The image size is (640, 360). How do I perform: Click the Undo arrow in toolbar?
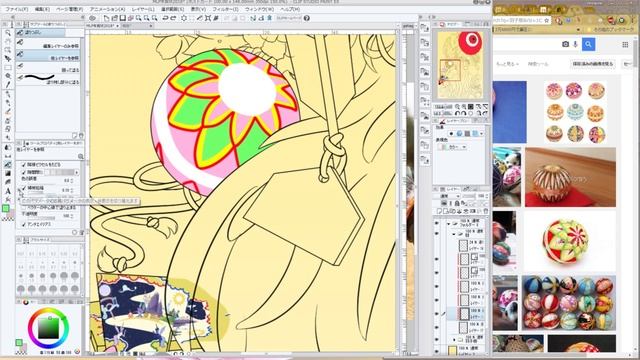pyautogui.click(x=165, y=18)
